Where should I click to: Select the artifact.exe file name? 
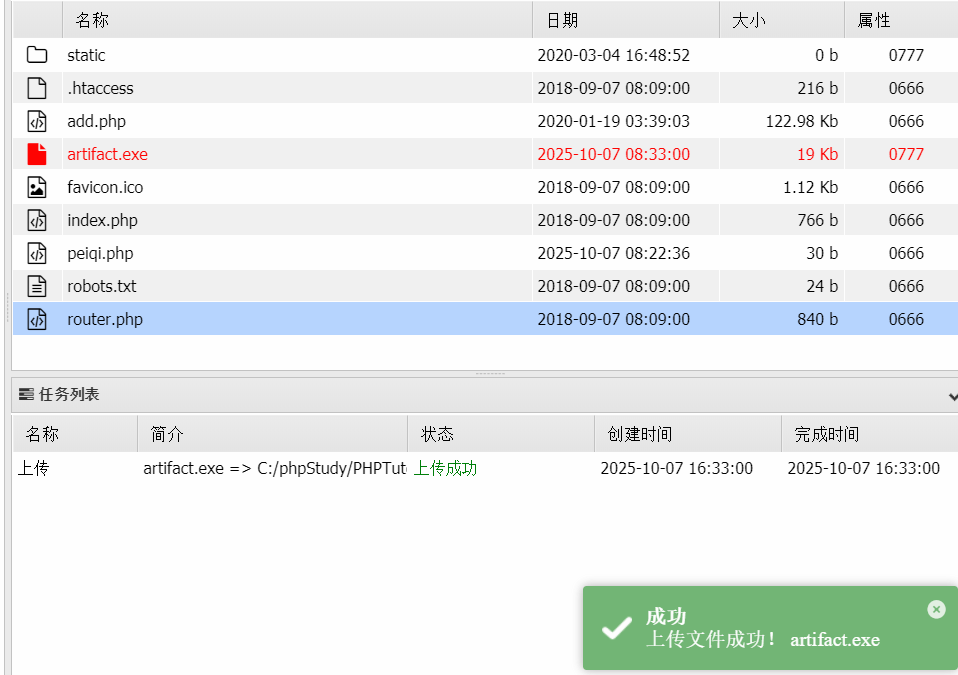coord(107,154)
